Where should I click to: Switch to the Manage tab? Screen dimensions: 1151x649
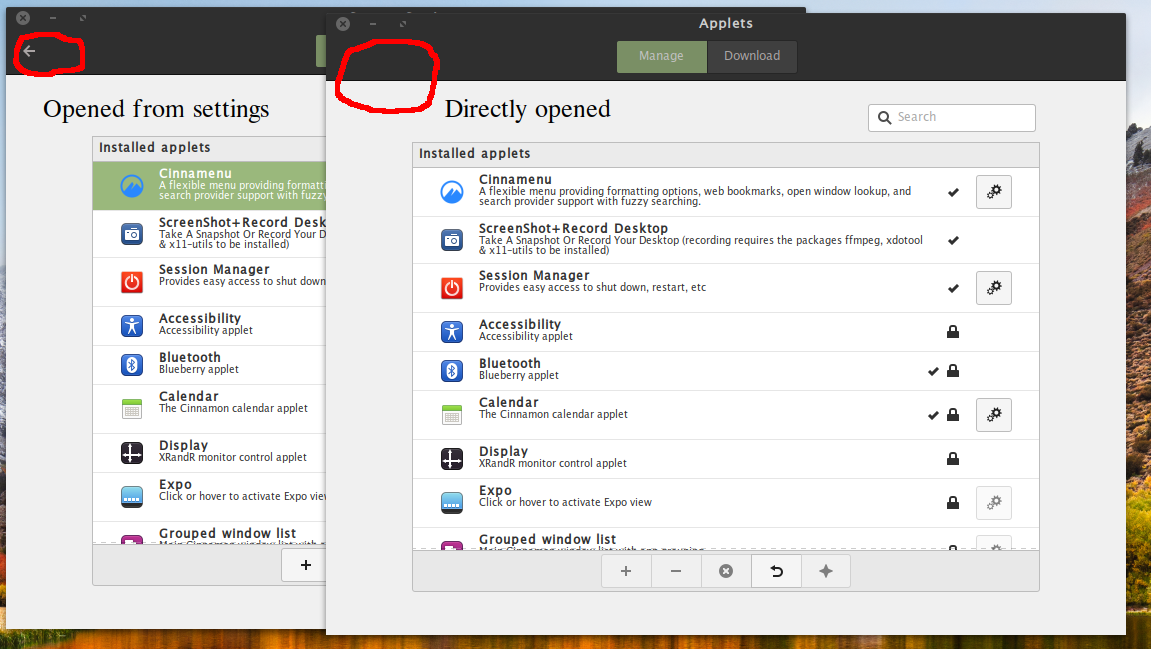[x=661, y=56]
